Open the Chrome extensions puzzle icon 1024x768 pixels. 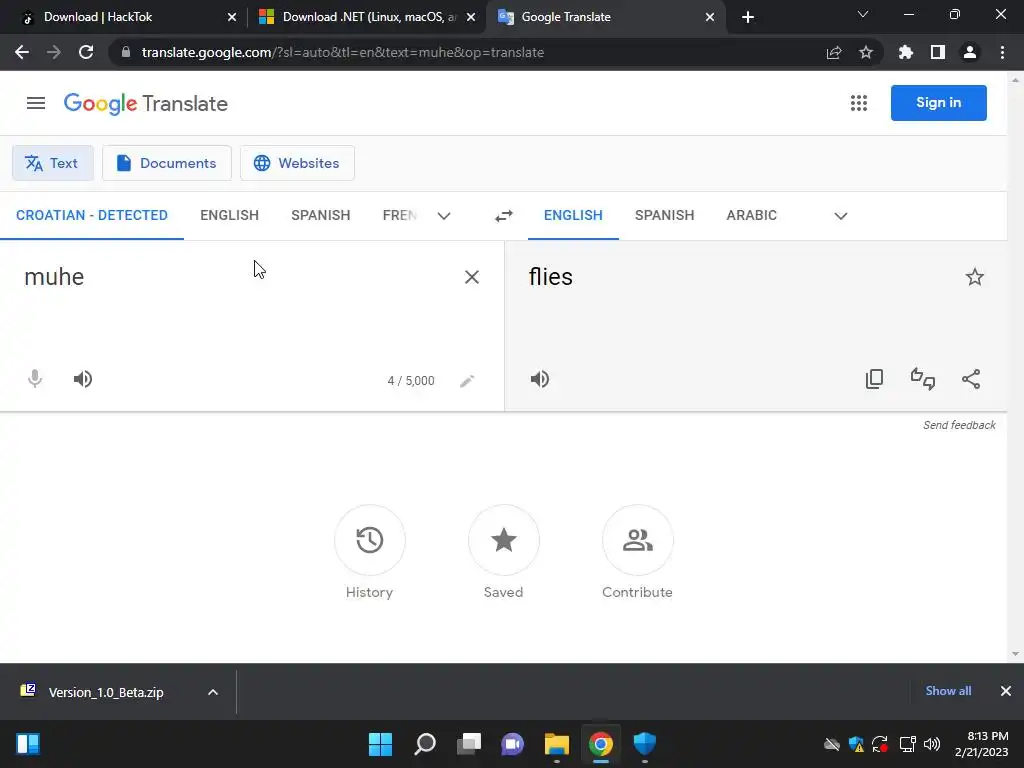906,52
